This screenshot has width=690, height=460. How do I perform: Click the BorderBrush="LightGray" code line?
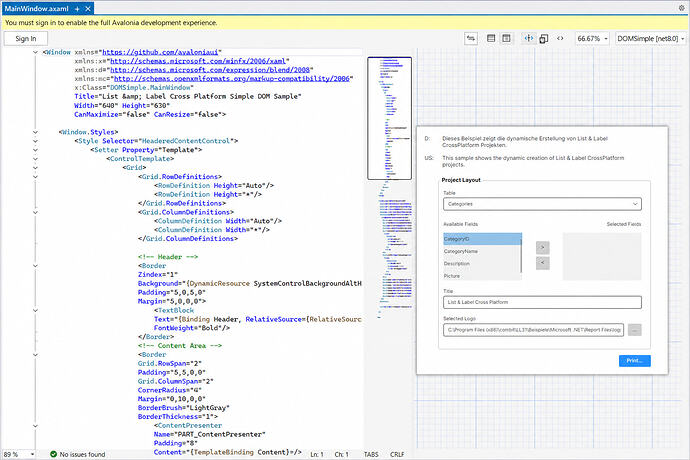pos(184,408)
